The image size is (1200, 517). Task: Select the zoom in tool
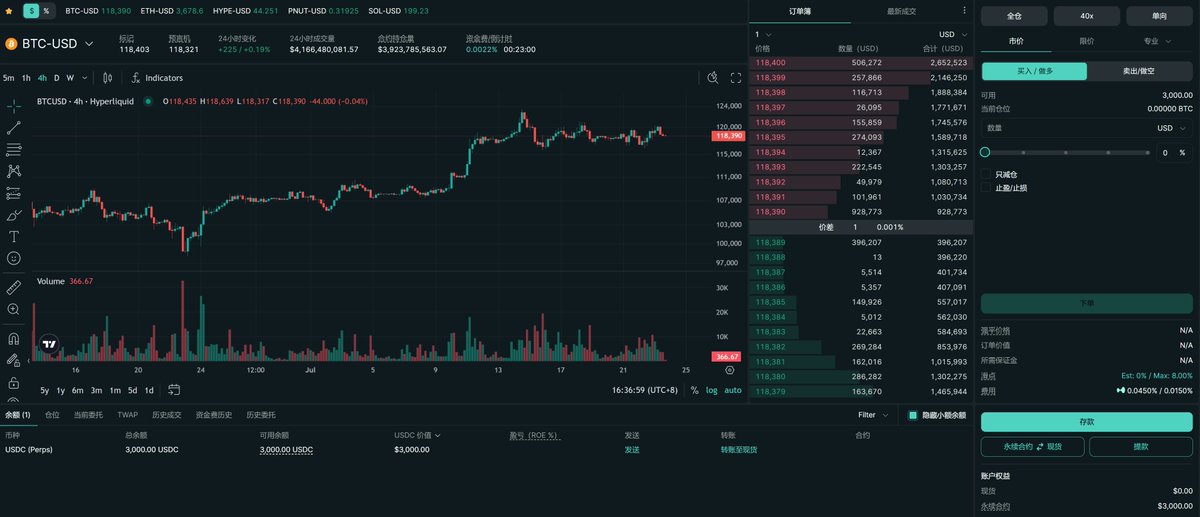(x=14, y=309)
